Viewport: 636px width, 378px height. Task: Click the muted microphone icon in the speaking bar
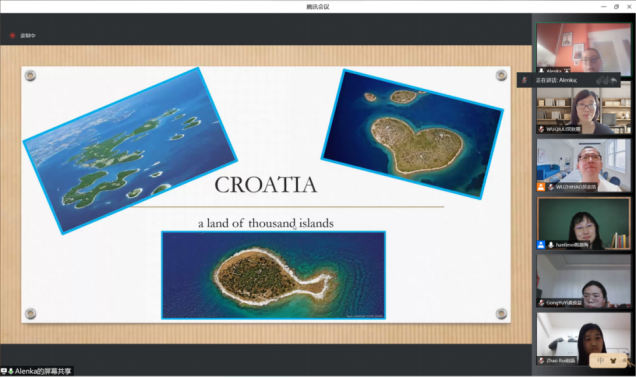pos(524,80)
